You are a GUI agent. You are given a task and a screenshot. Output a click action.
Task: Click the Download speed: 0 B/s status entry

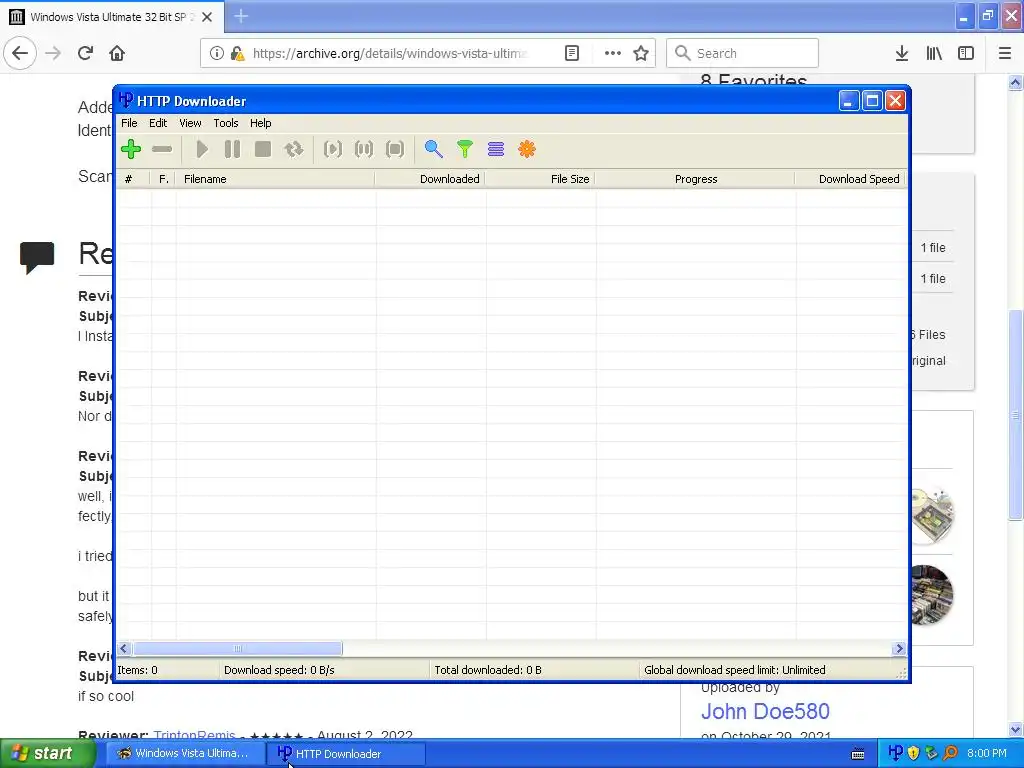(x=279, y=670)
